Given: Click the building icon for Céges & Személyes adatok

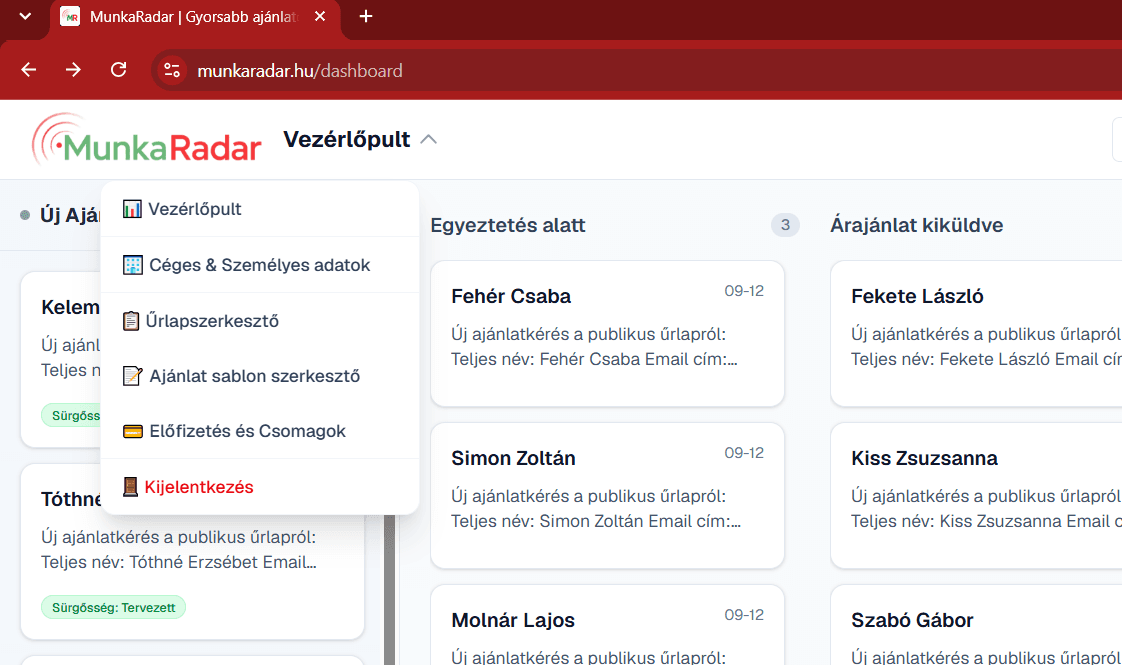Looking at the screenshot, I should click(x=132, y=265).
